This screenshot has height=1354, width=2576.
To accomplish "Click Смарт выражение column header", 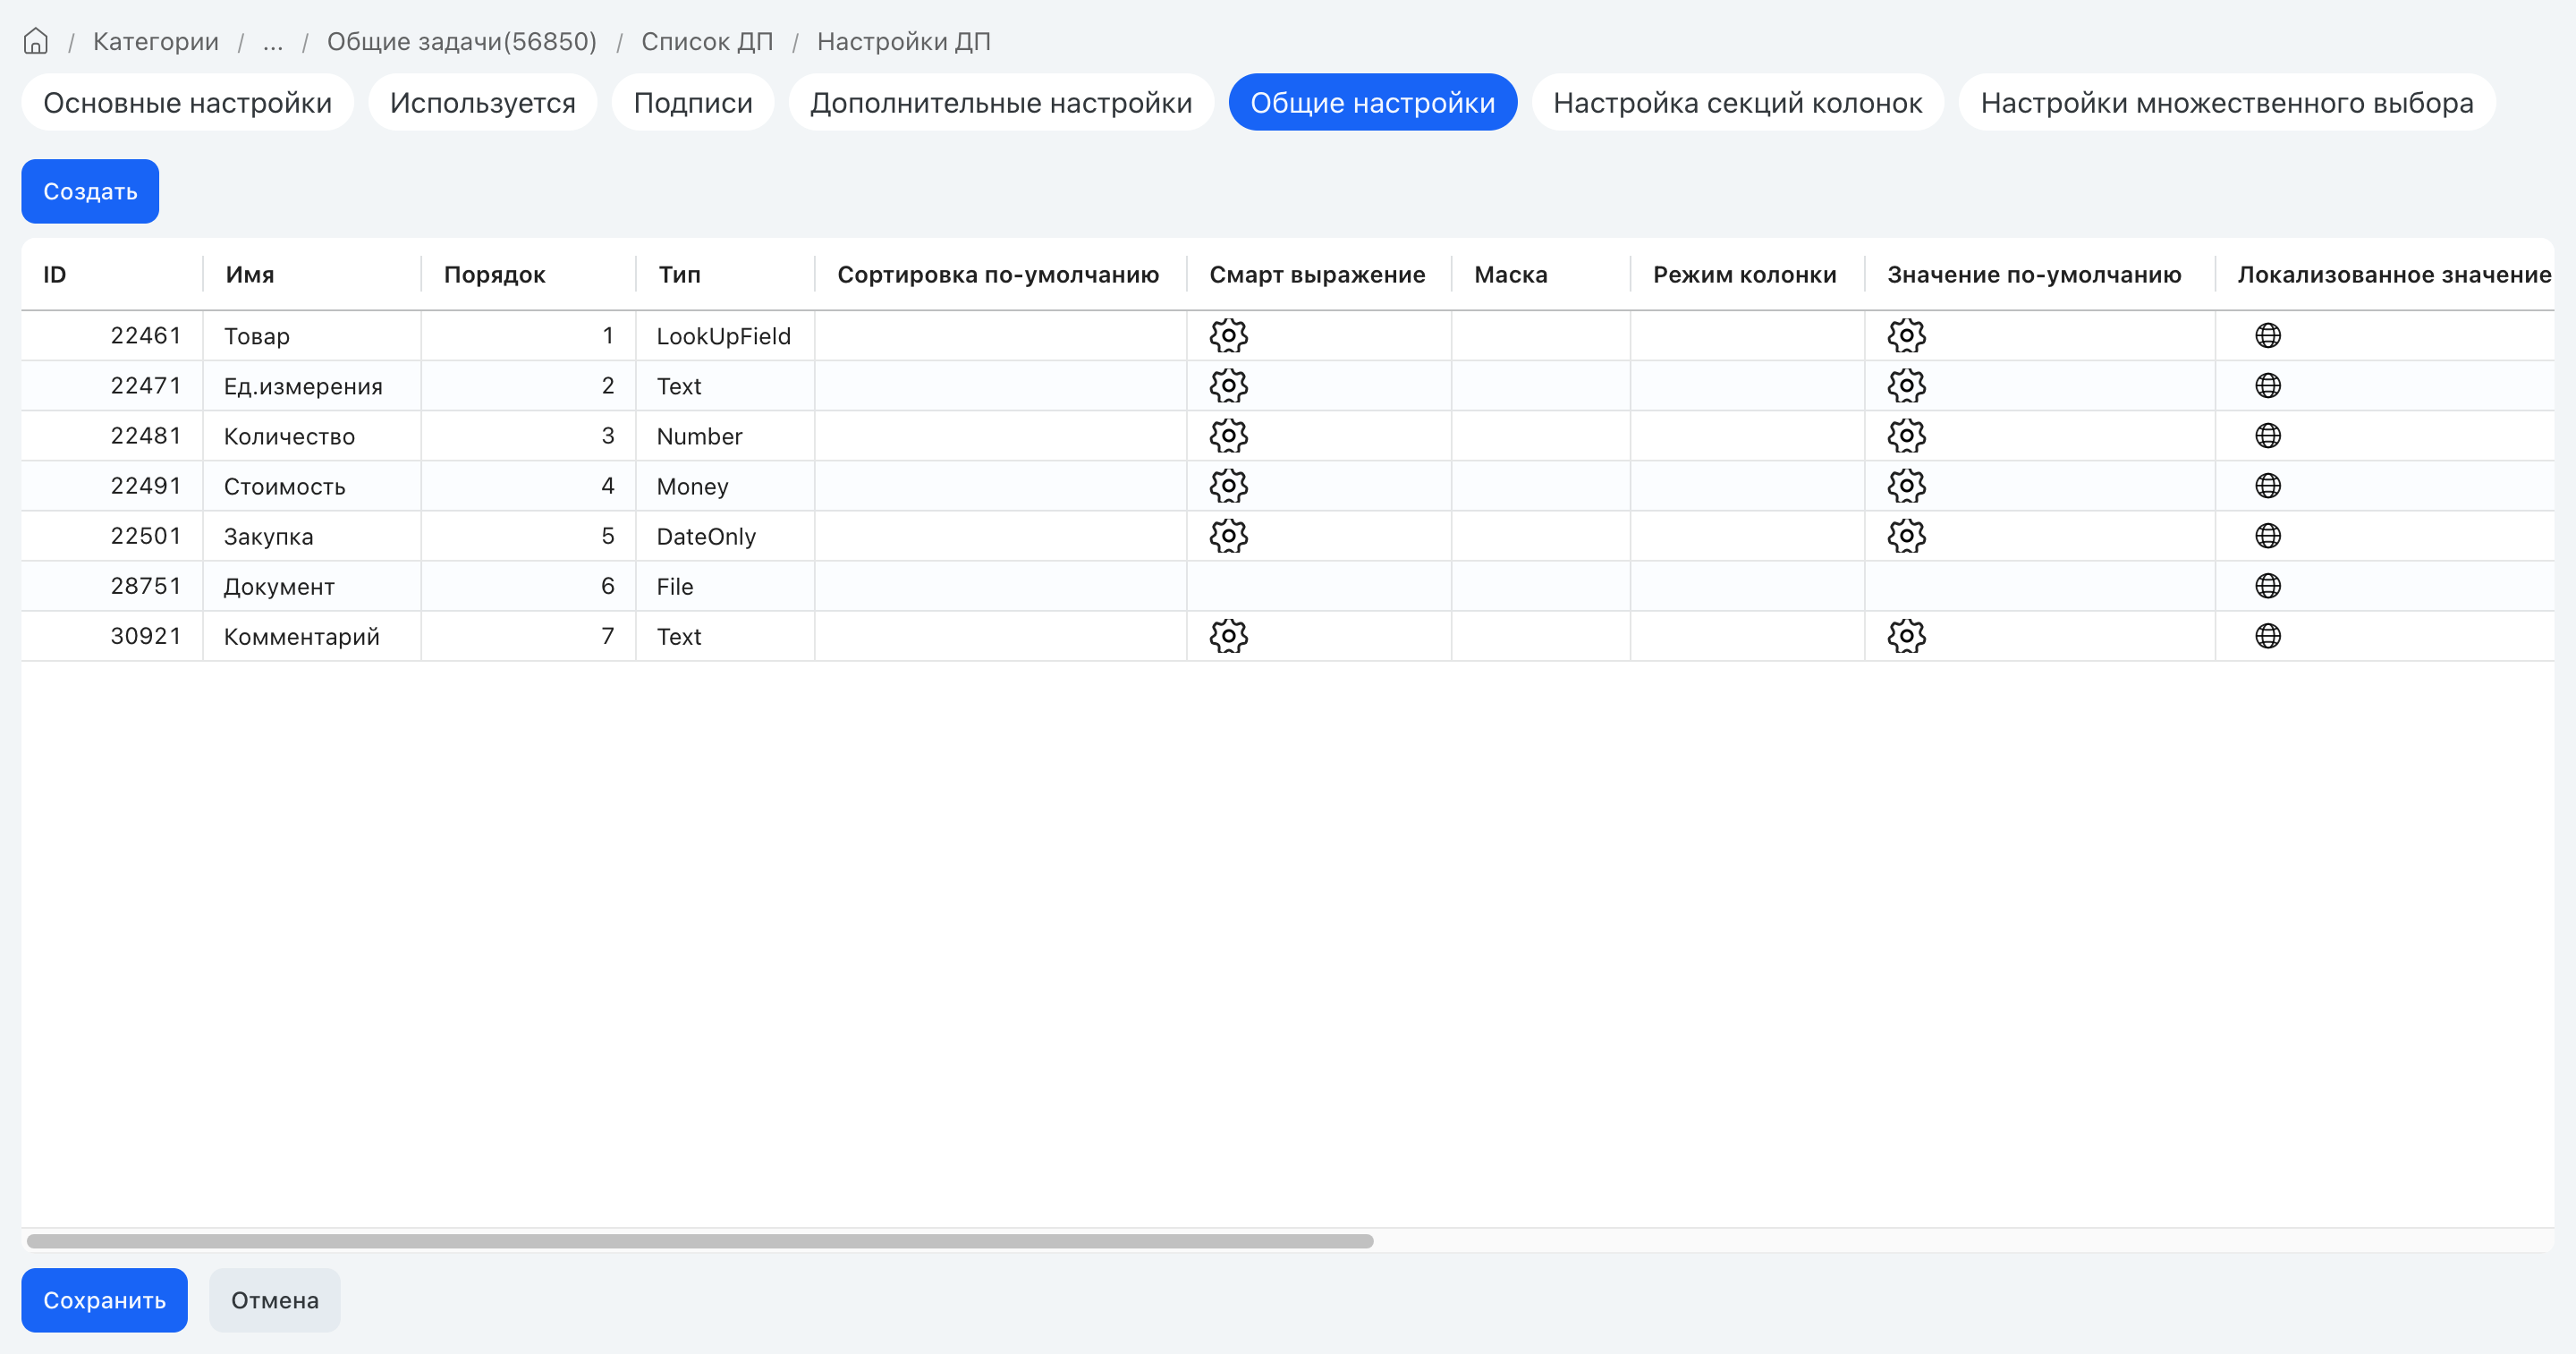I will click(x=1319, y=274).
